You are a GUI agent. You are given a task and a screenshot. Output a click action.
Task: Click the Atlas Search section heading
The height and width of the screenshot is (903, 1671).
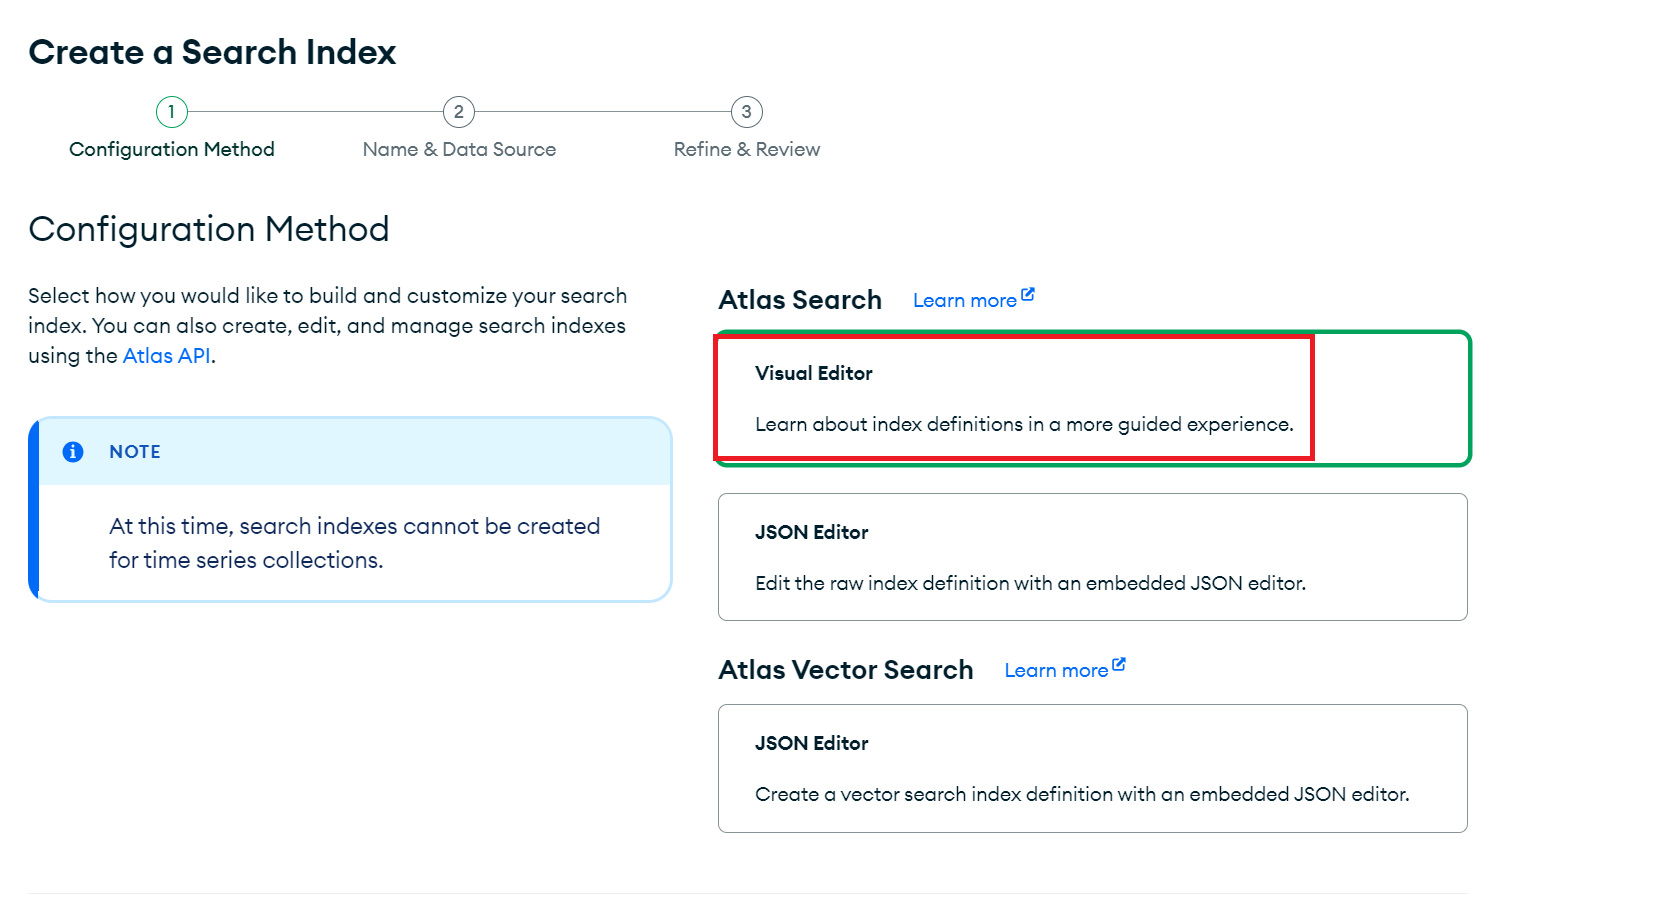800,300
